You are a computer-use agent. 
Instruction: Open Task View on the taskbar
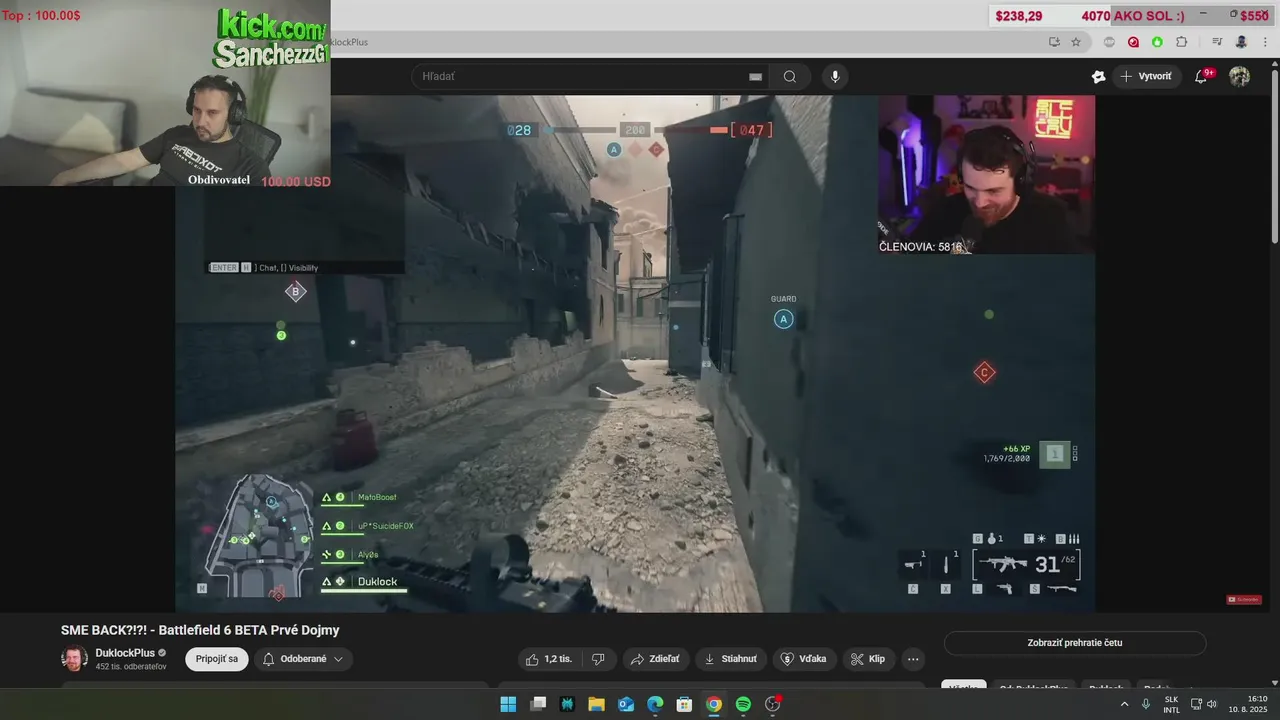(538, 704)
